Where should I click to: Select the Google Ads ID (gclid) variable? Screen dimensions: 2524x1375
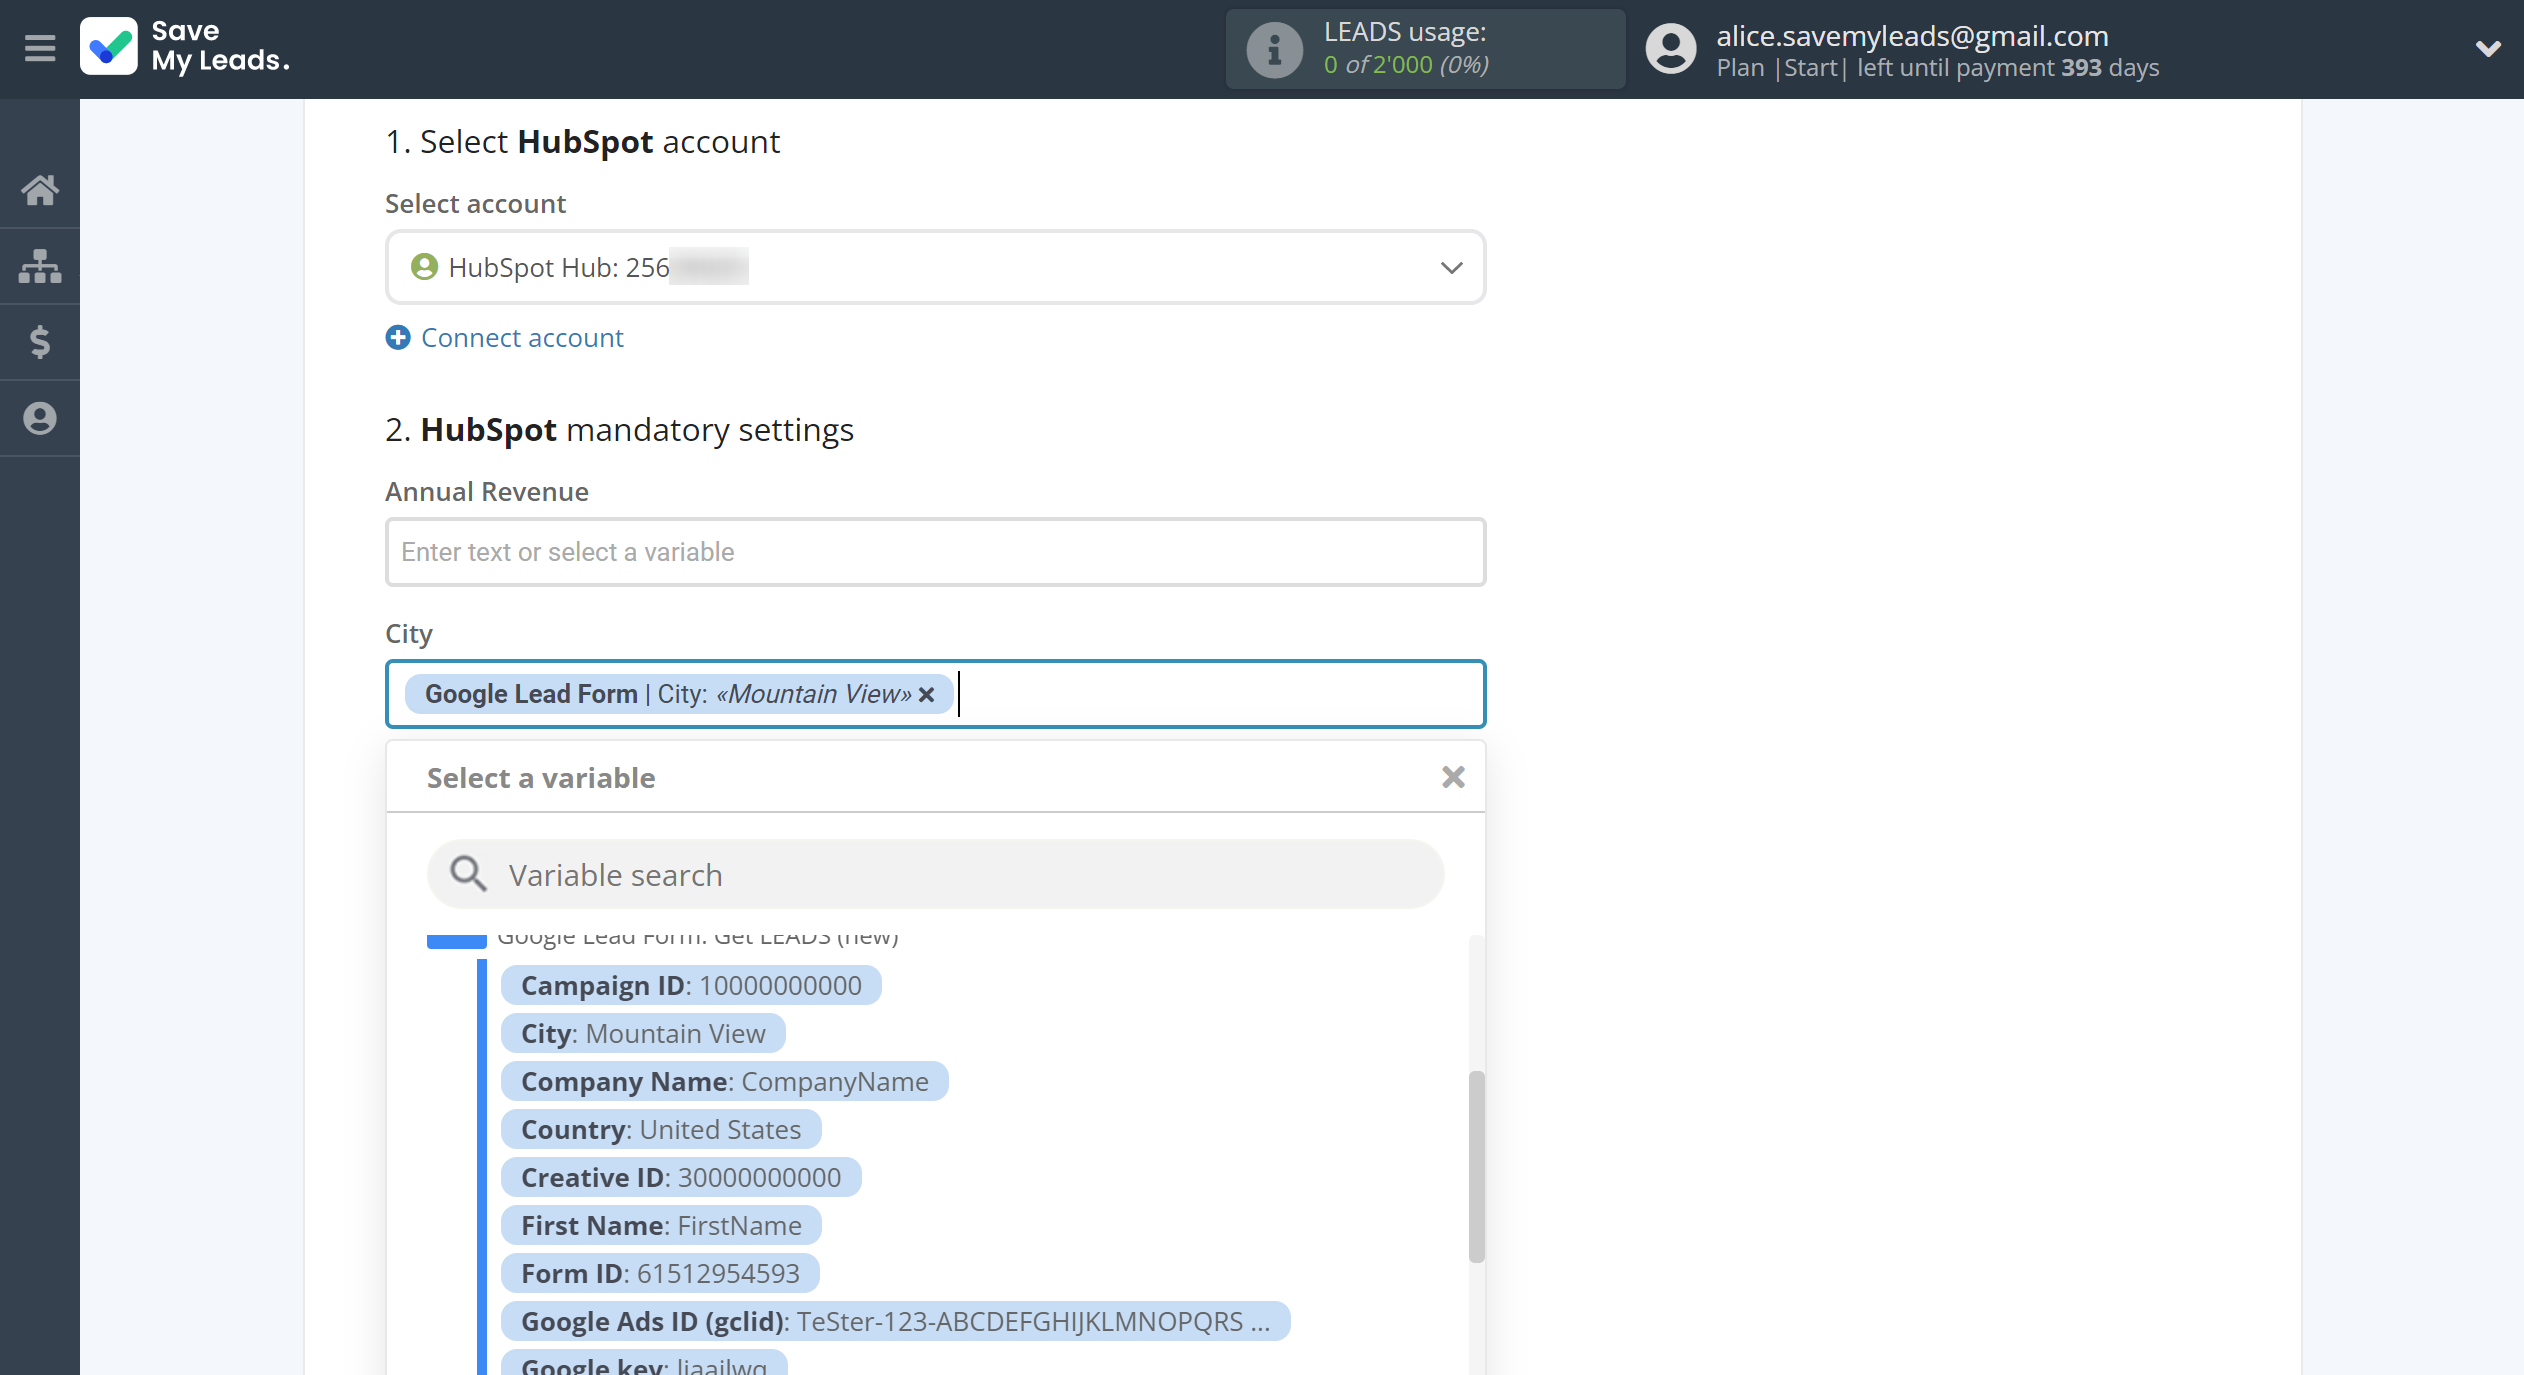[x=895, y=1322]
